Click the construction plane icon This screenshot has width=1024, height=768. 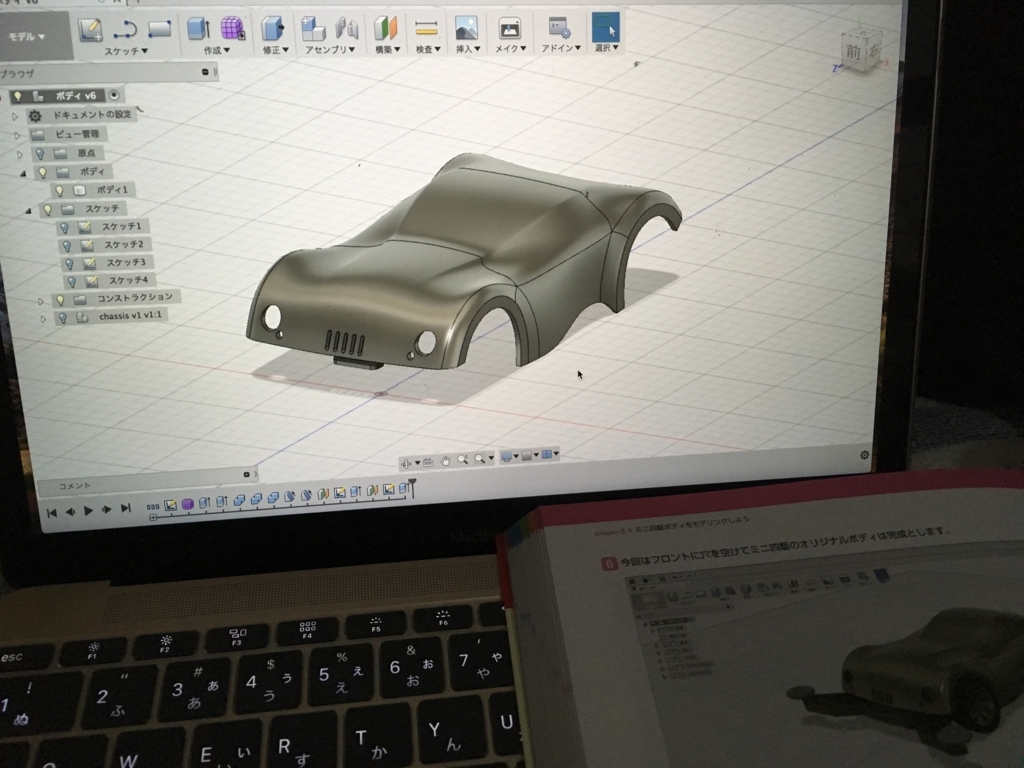click(x=385, y=28)
